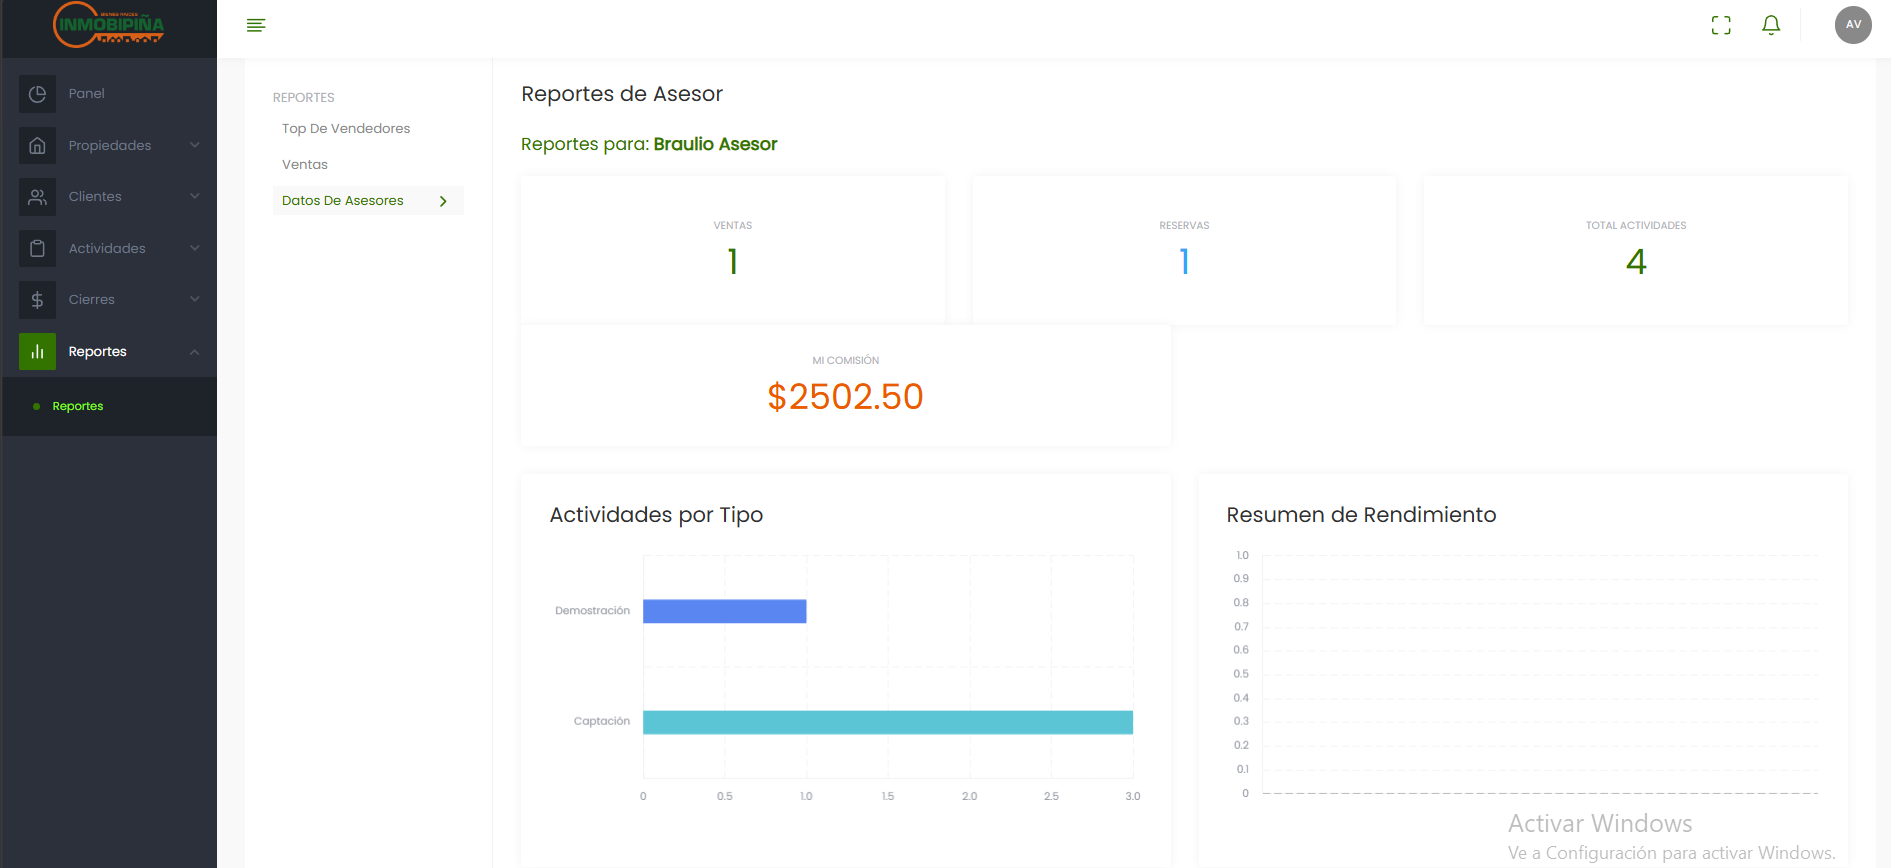Click the arrow beside Datos De Asesores
The image size is (1891, 868).
[x=443, y=201]
